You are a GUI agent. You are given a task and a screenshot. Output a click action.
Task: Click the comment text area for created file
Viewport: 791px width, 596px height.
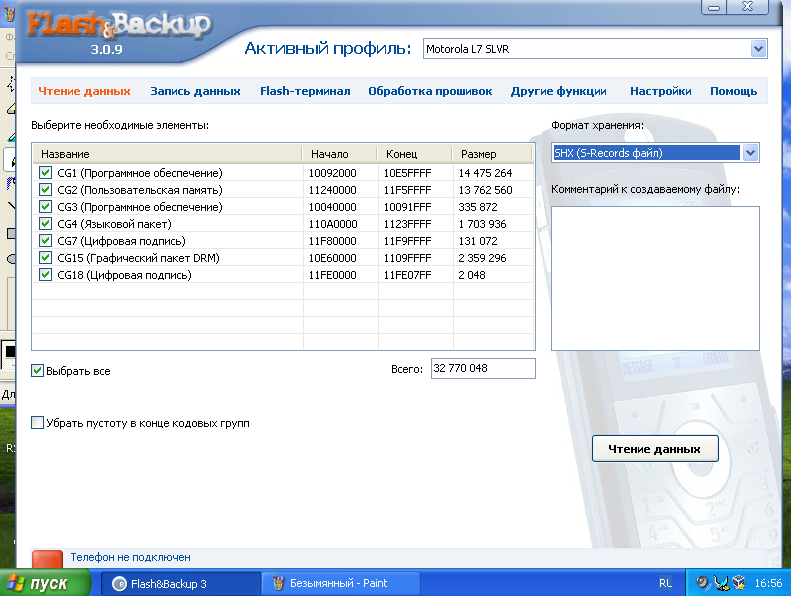[655, 278]
